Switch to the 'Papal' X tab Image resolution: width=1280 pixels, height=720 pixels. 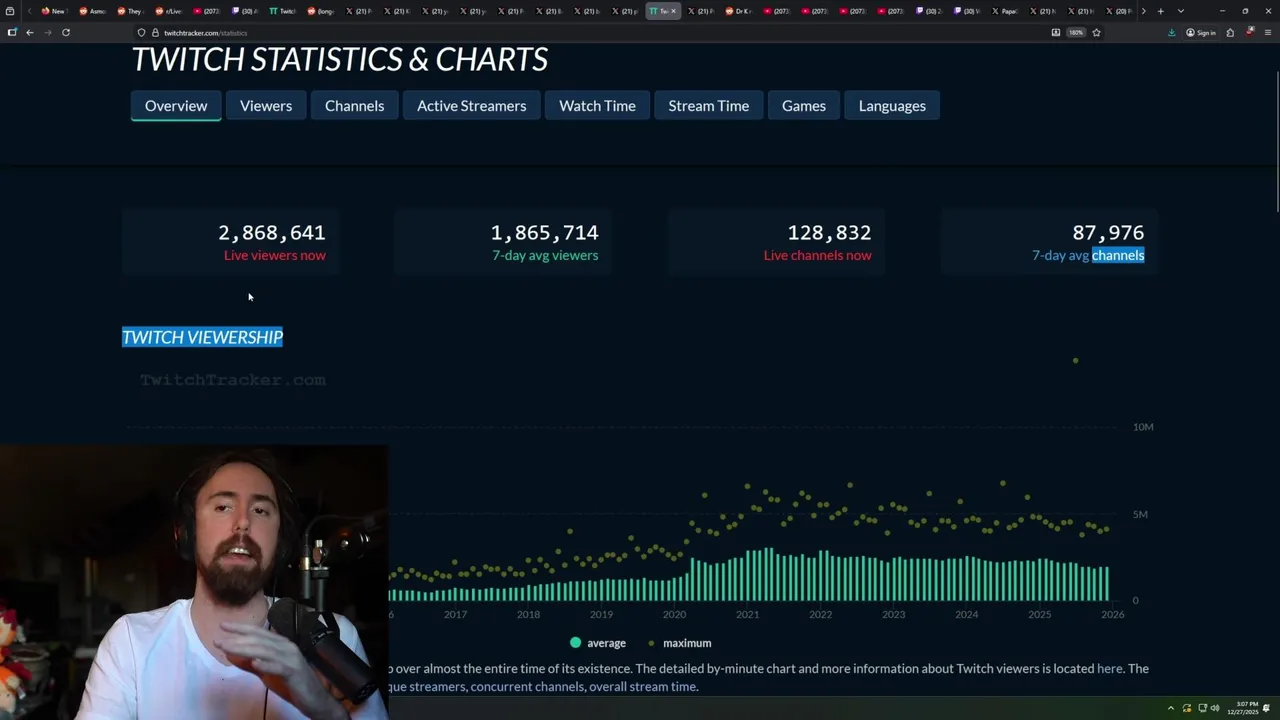pyautogui.click(x=1005, y=11)
